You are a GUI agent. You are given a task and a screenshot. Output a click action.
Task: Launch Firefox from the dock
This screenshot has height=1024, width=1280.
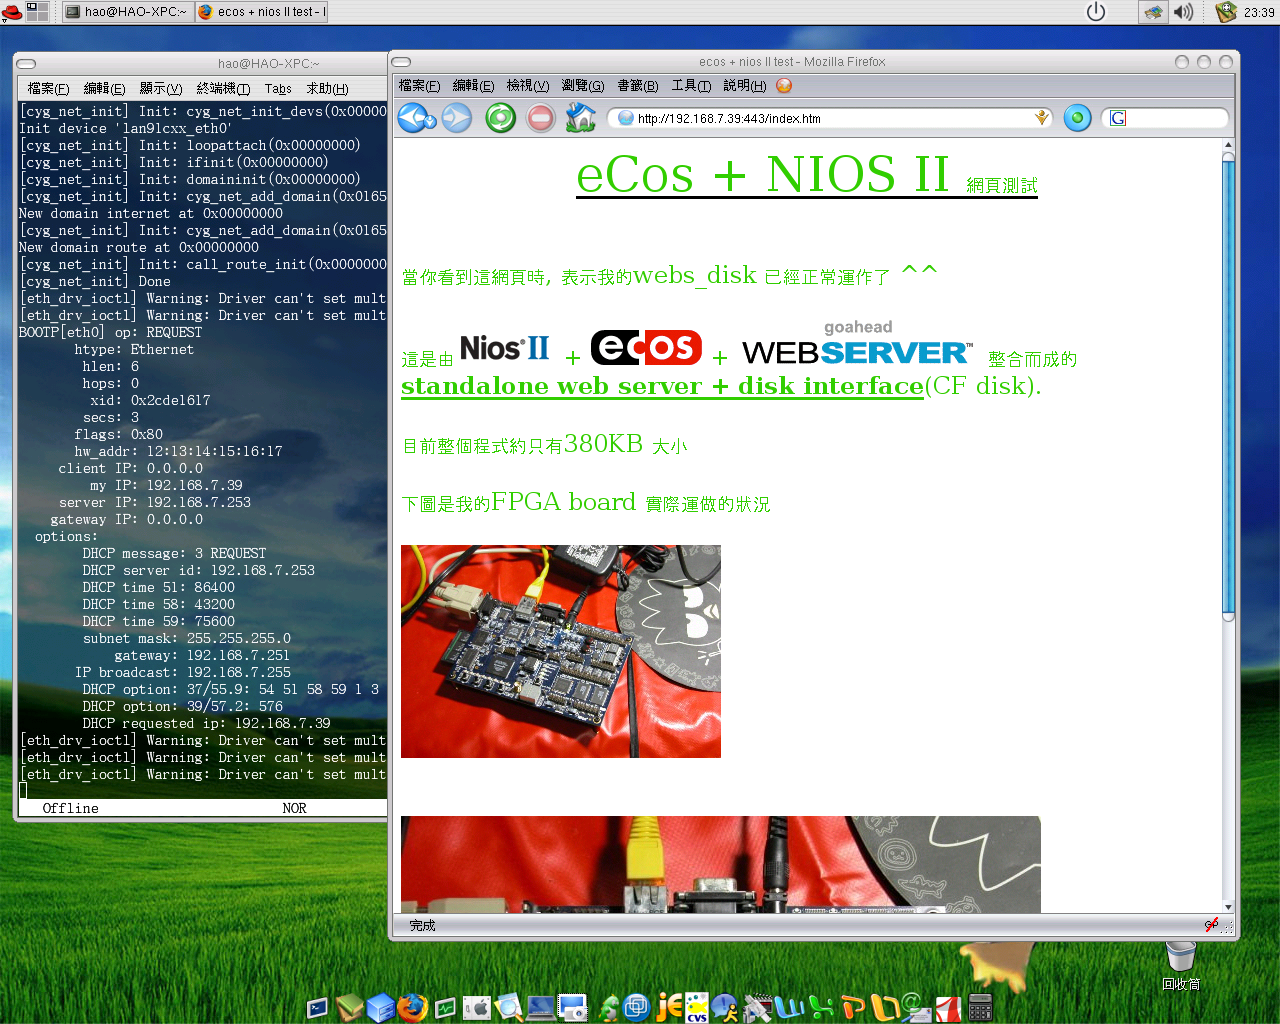click(x=412, y=1007)
